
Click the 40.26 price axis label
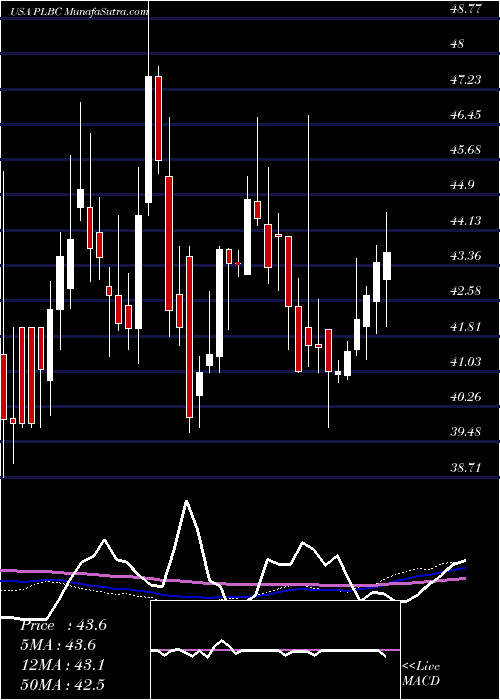click(466, 396)
